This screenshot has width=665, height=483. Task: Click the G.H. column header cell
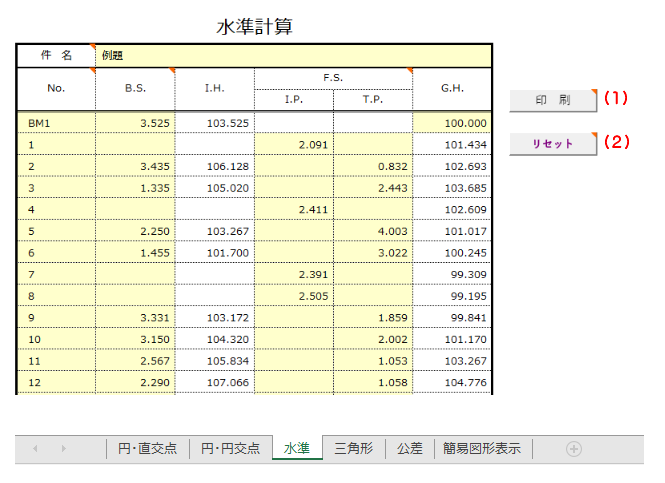coord(452,89)
